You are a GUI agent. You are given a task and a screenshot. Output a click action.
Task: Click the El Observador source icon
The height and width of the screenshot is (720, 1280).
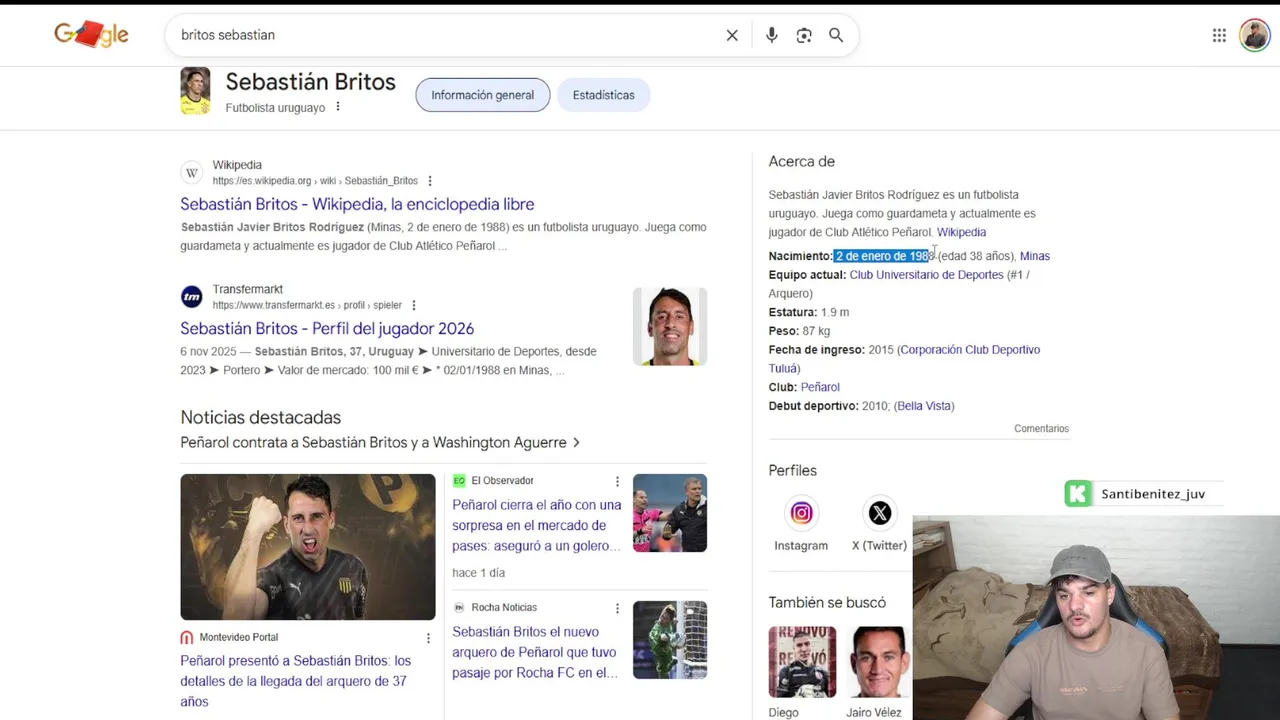tap(459, 481)
